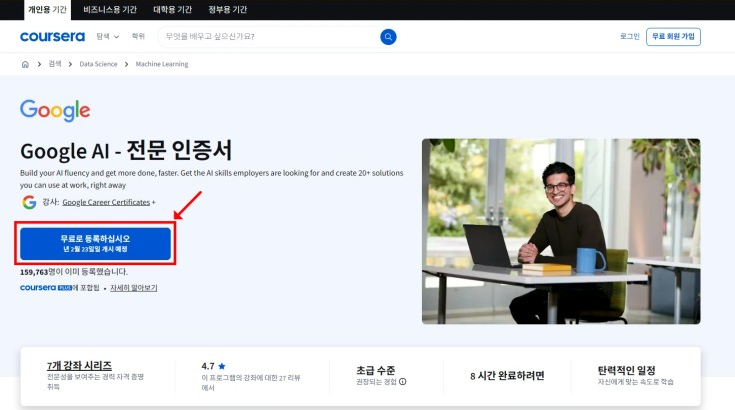The width and height of the screenshot is (735, 410).
Task: Click the 무료로 등록하십시오 enroll button
Action: point(95,243)
